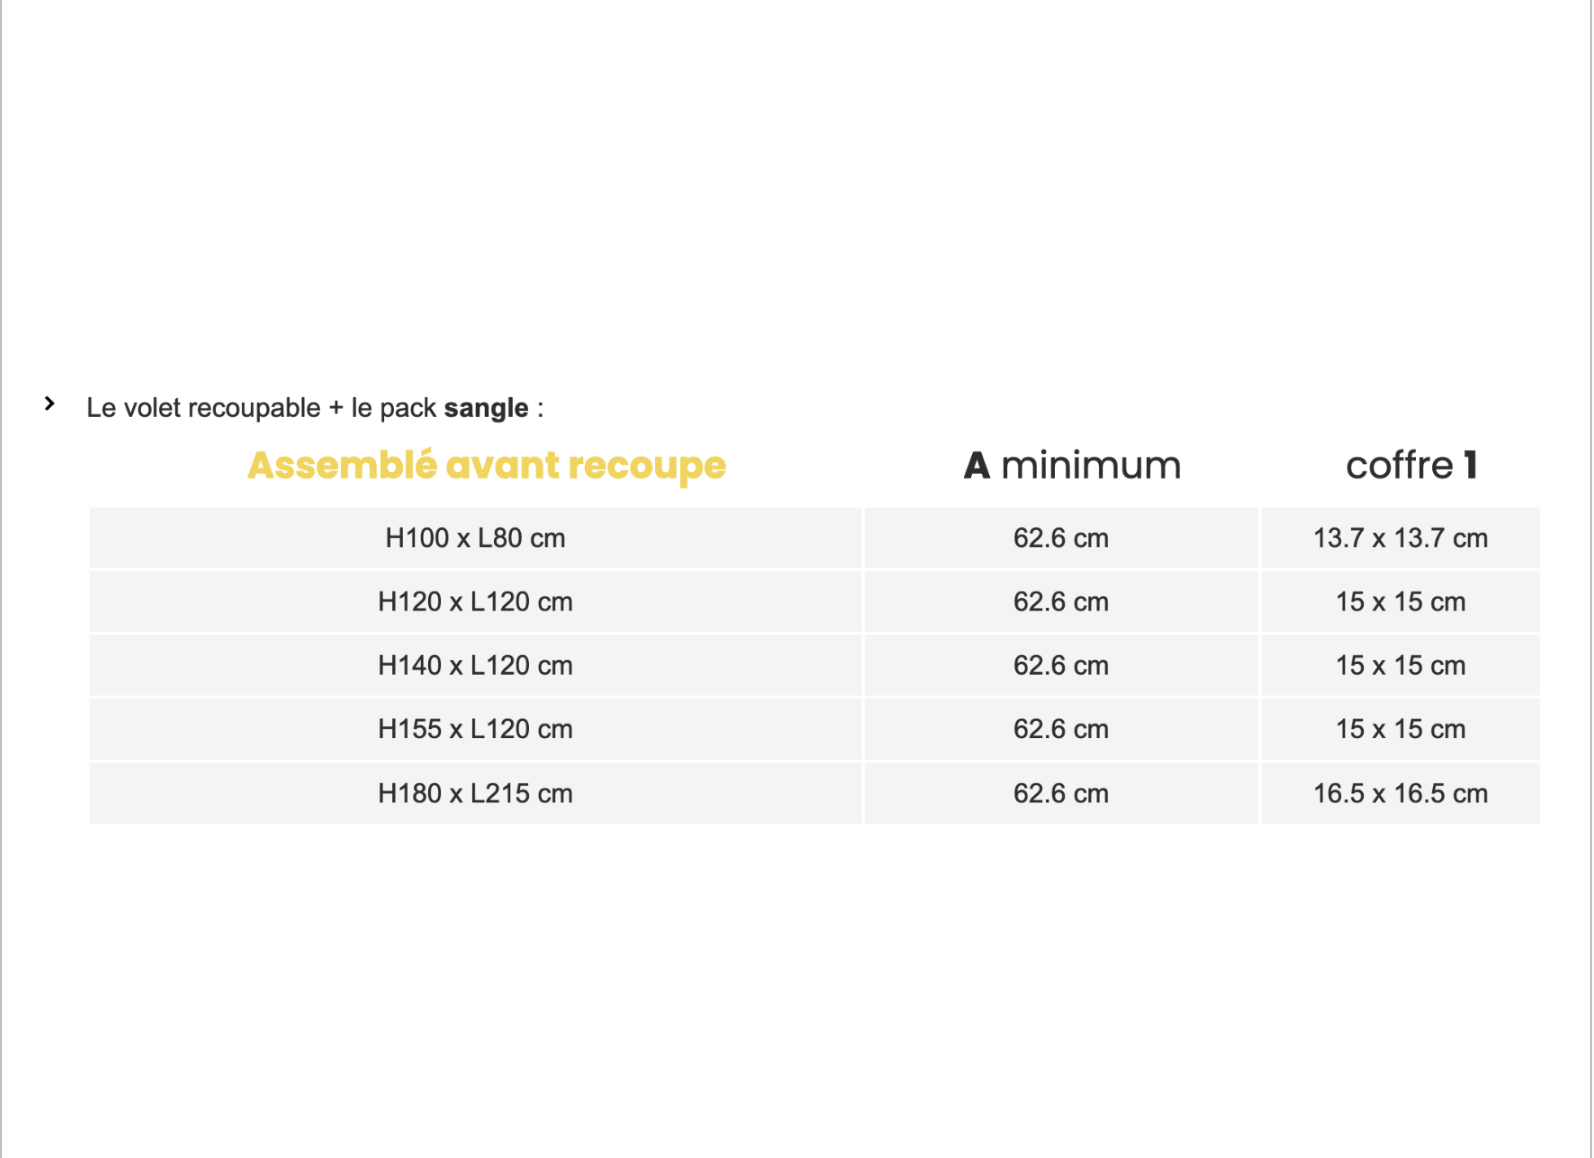The height and width of the screenshot is (1158, 1594).
Task: Click the '16.5 x 16.5 cm' coffre cell
Action: click(x=1400, y=794)
